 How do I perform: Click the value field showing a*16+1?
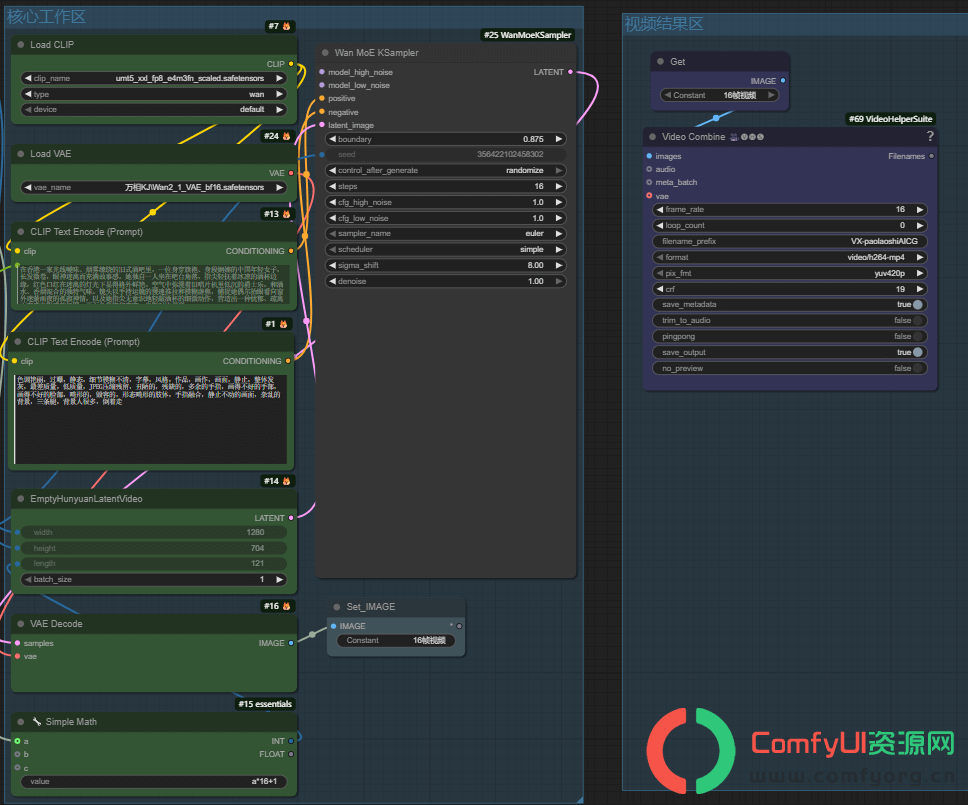[x=154, y=782]
